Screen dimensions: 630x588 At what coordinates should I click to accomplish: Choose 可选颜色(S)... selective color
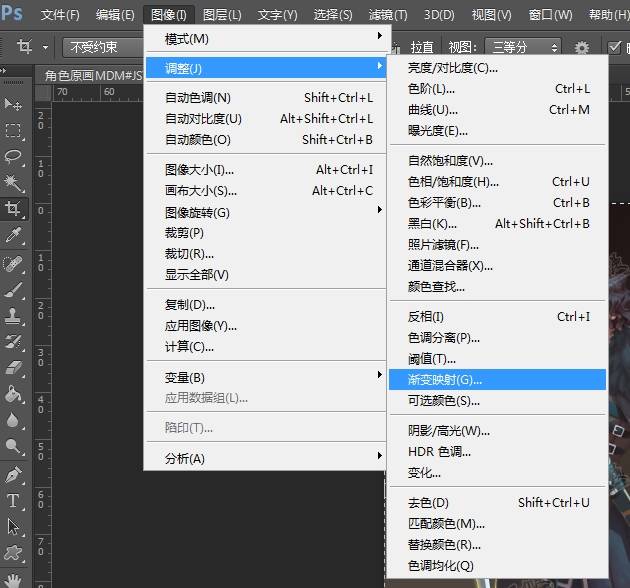497,400
